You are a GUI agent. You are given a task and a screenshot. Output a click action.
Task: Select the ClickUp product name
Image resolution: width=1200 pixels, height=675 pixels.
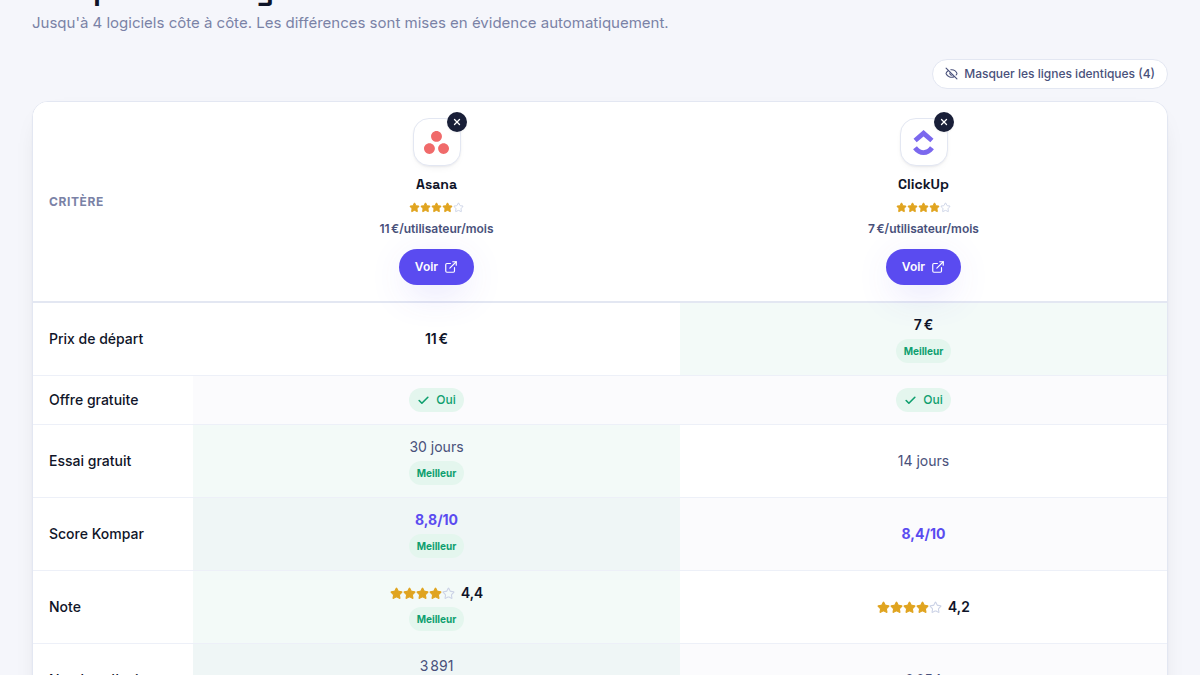point(923,184)
